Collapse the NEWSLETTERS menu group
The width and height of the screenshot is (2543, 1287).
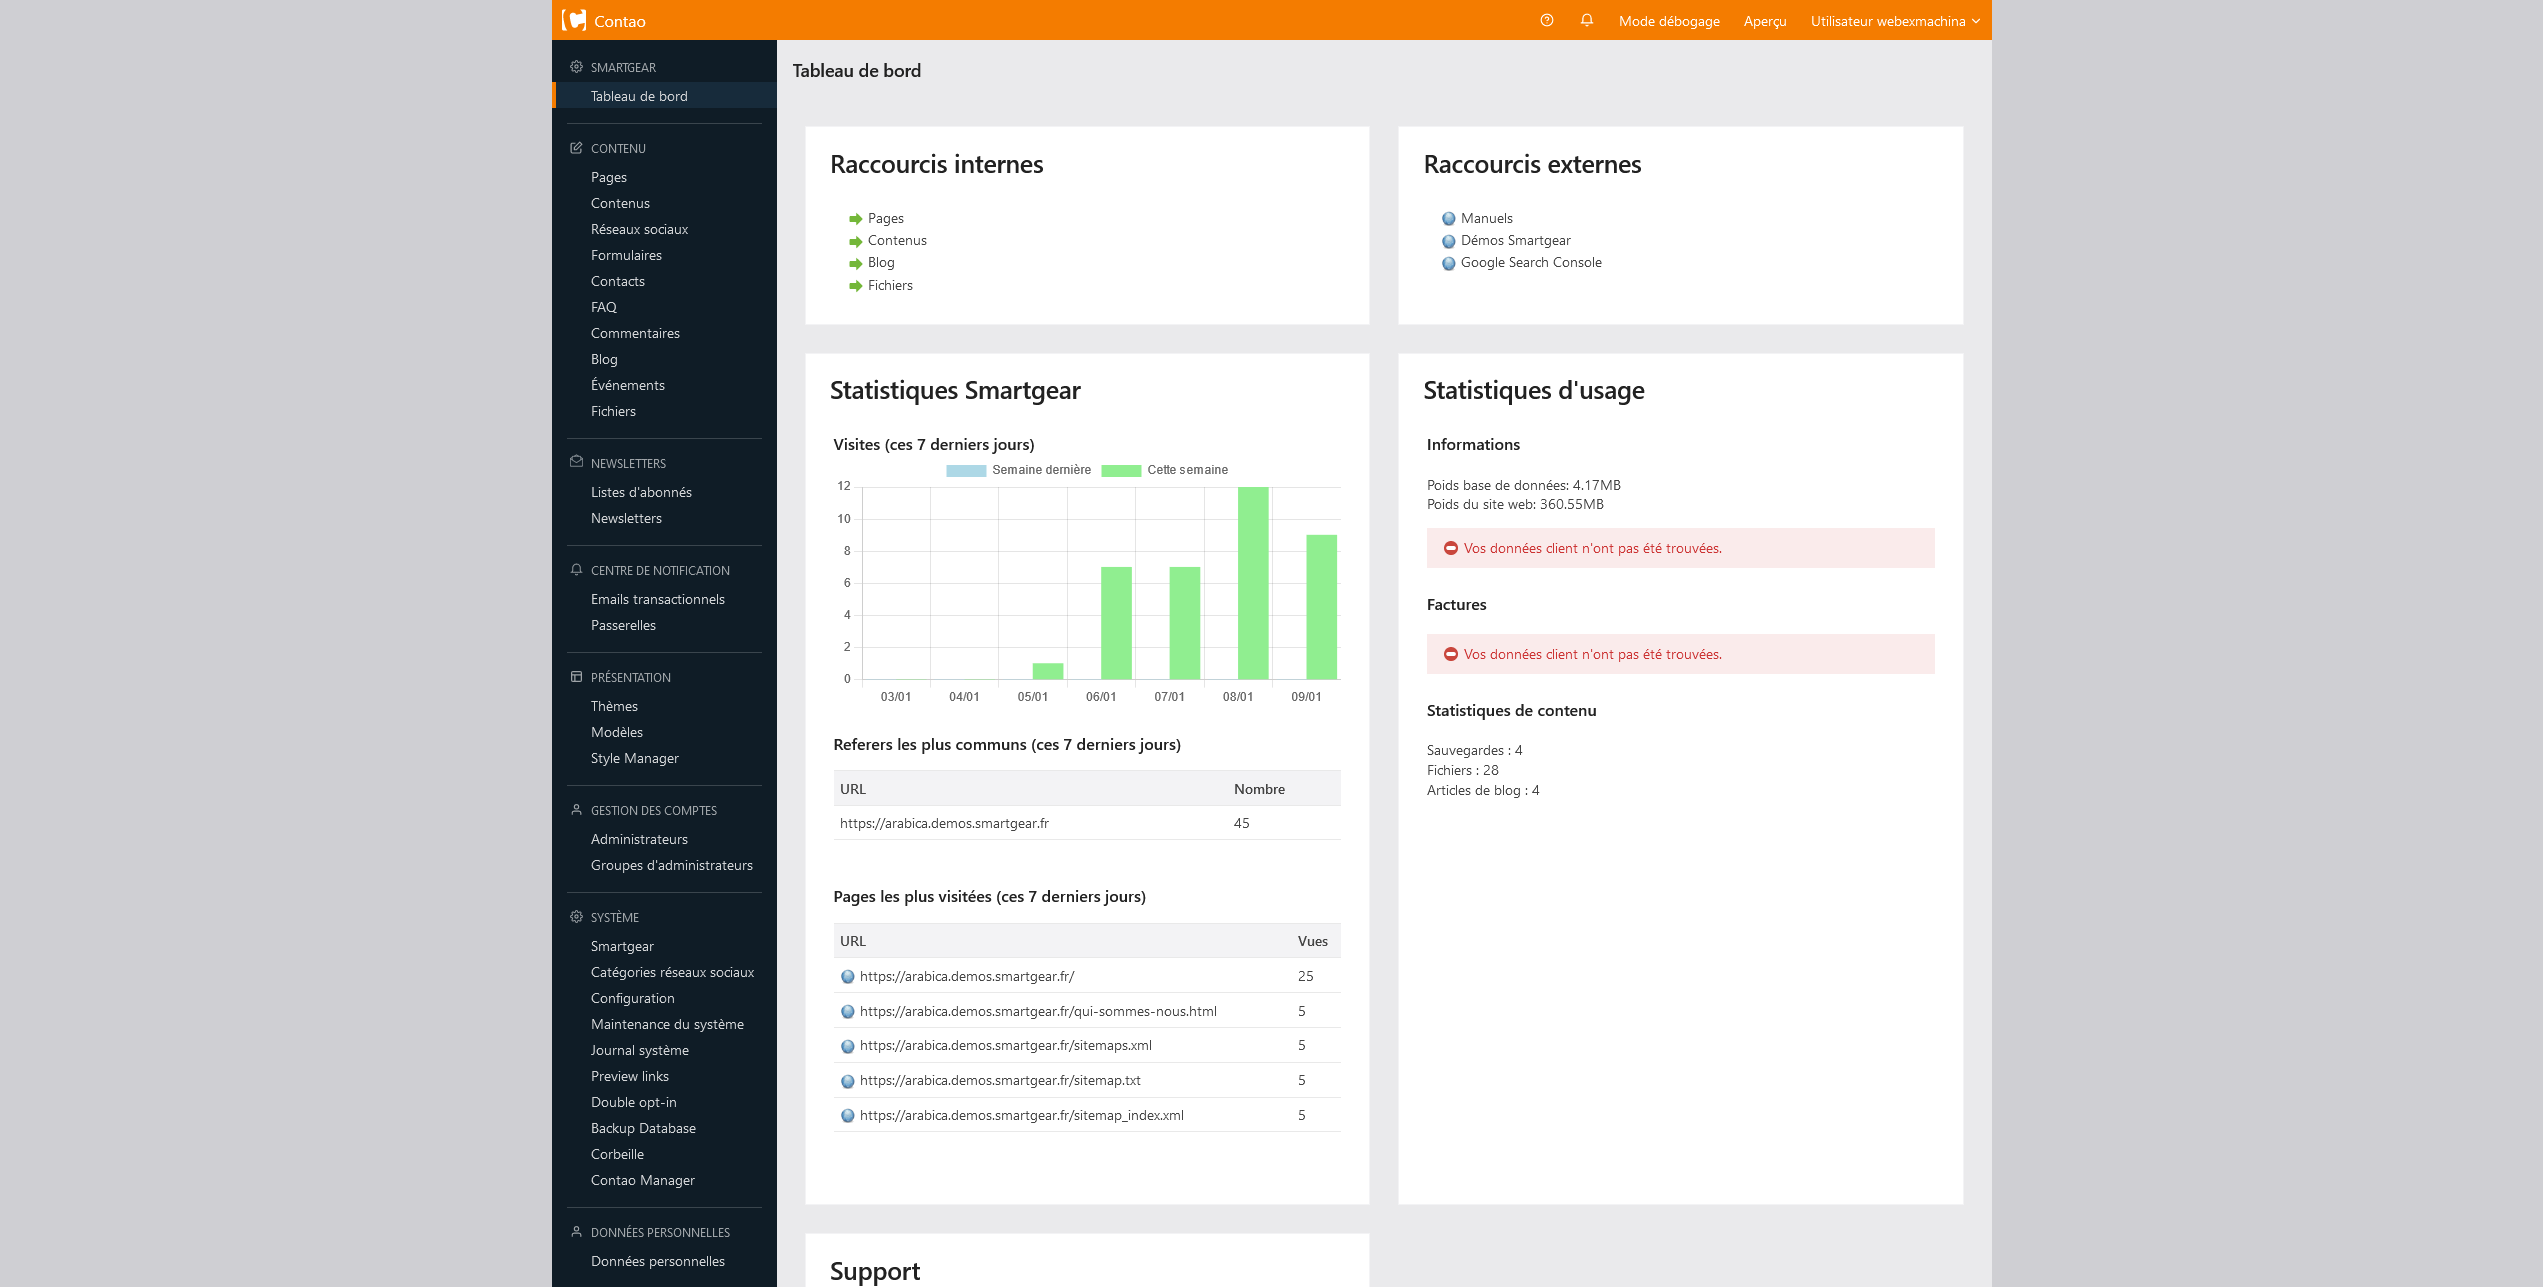point(628,464)
